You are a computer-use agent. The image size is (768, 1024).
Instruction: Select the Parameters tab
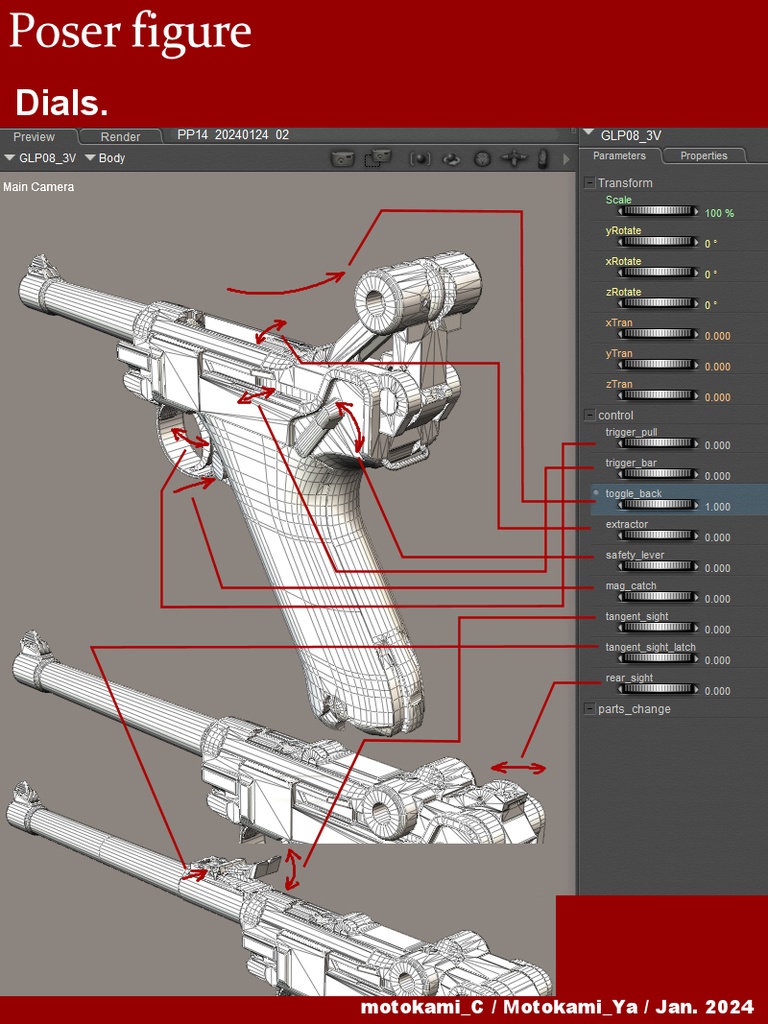(x=619, y=155)
